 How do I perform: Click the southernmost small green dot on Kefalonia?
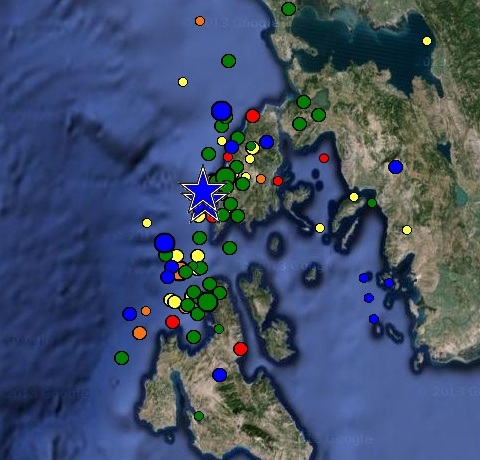coord(199,416)
